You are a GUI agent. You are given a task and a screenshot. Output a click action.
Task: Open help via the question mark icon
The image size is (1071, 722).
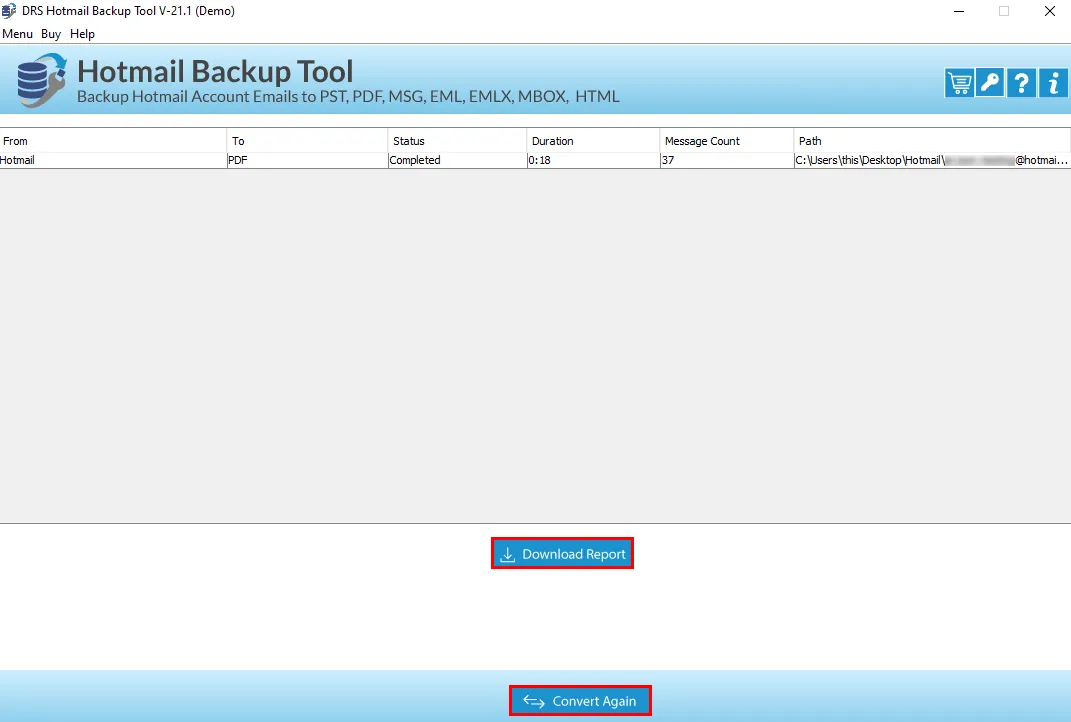[1021, 83]
